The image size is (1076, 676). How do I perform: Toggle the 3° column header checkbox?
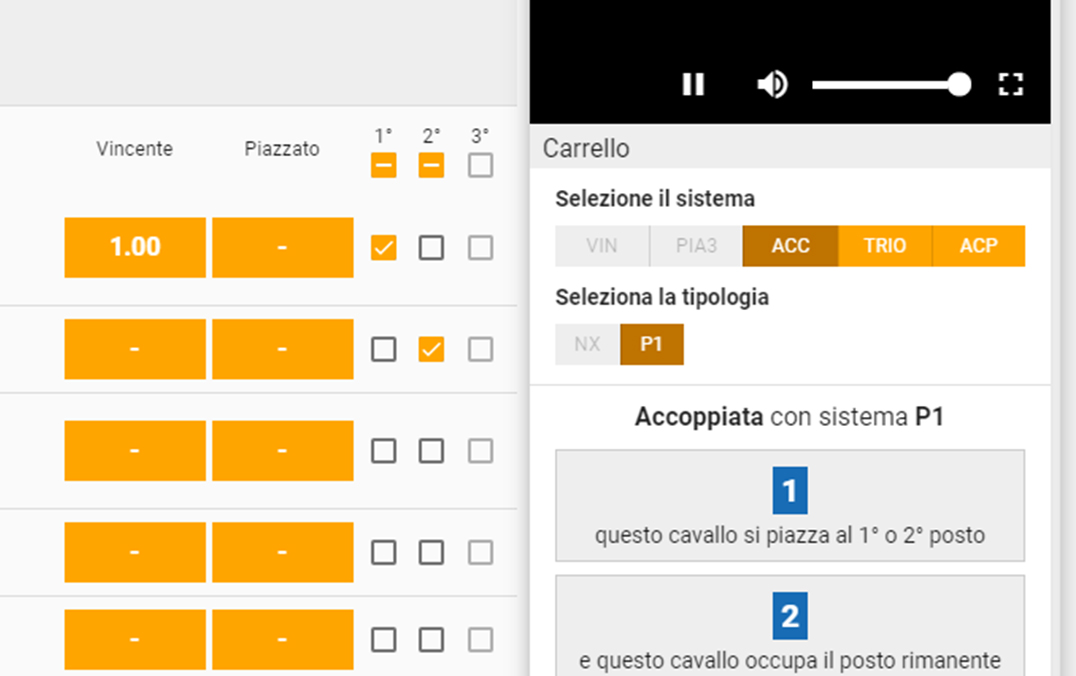[480, 165]
